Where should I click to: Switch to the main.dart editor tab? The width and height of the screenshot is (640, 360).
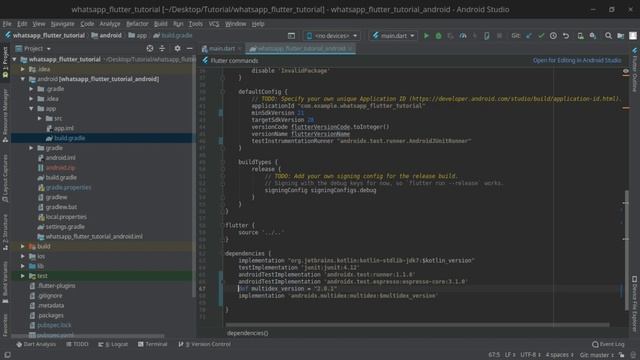point(222,49)
